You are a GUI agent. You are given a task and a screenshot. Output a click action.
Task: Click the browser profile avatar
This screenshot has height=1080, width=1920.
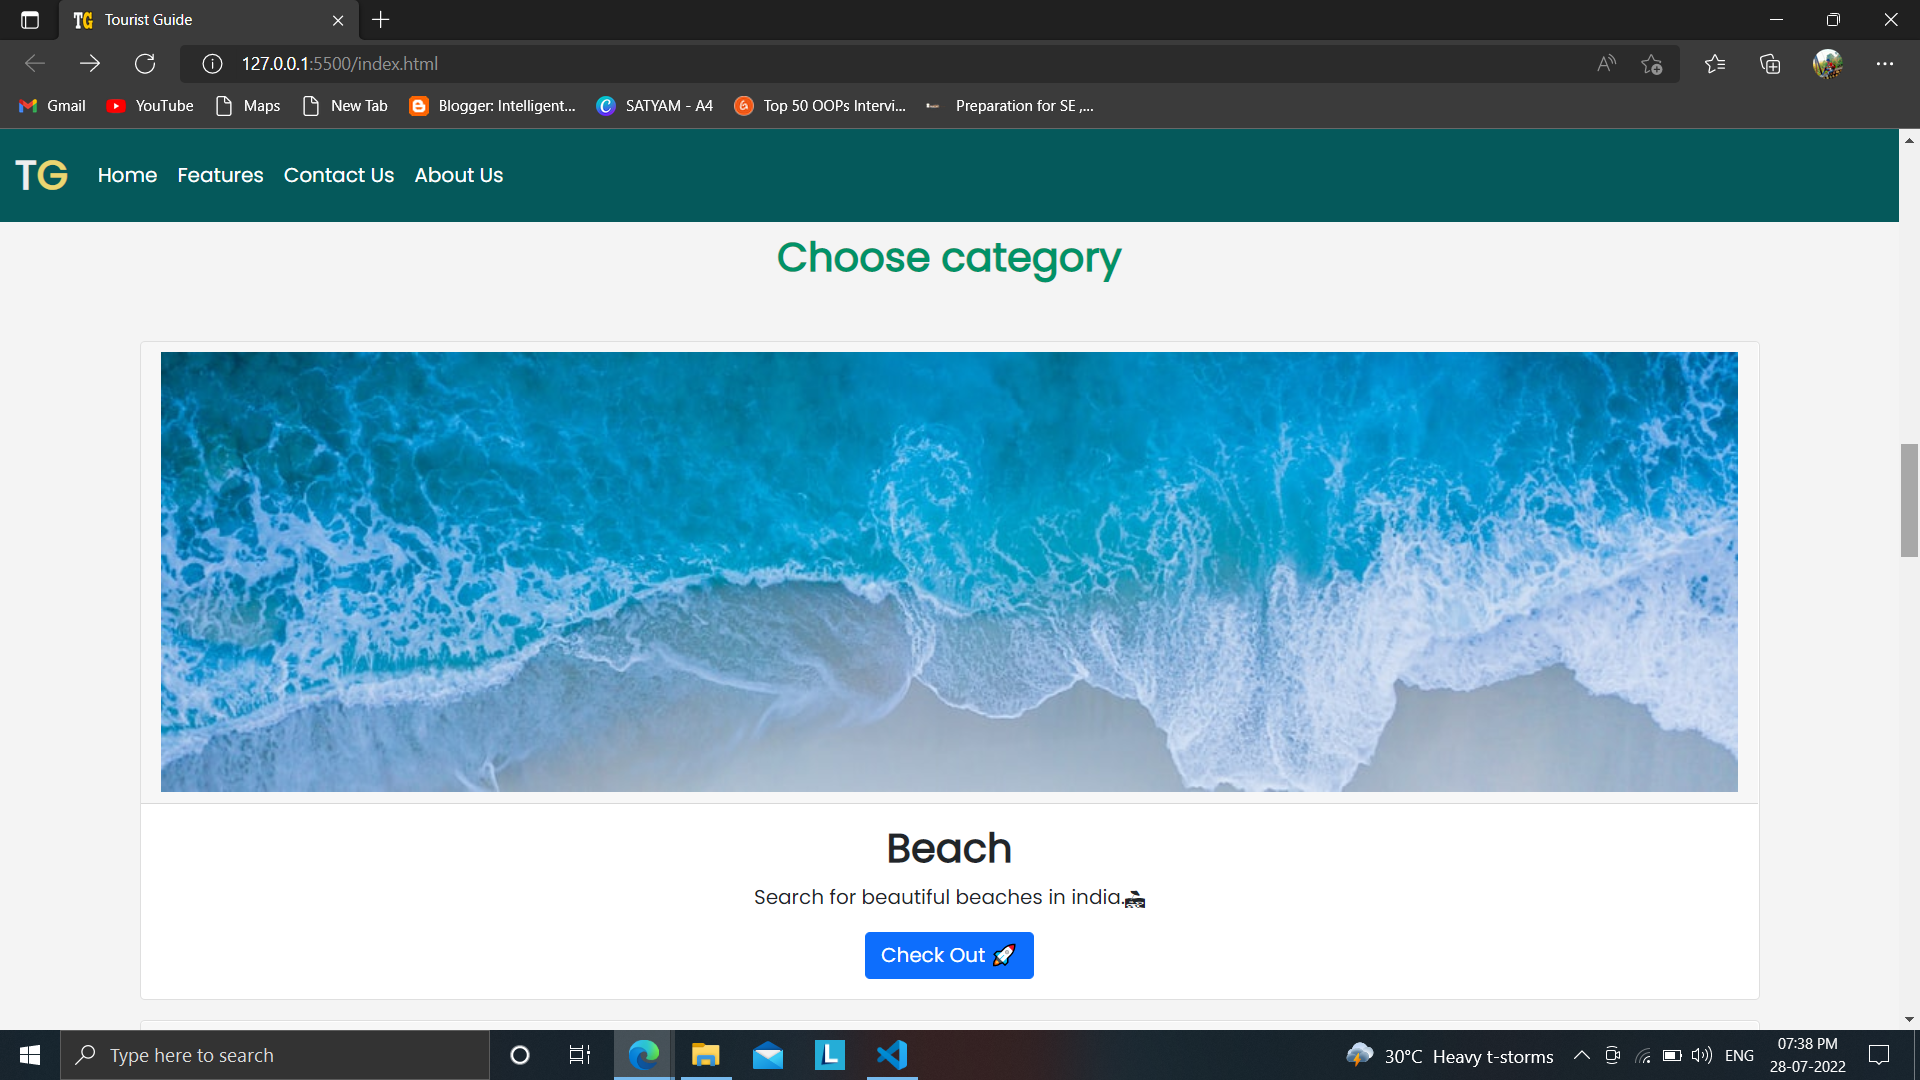pyautogui.click(x=1828, y=63)
